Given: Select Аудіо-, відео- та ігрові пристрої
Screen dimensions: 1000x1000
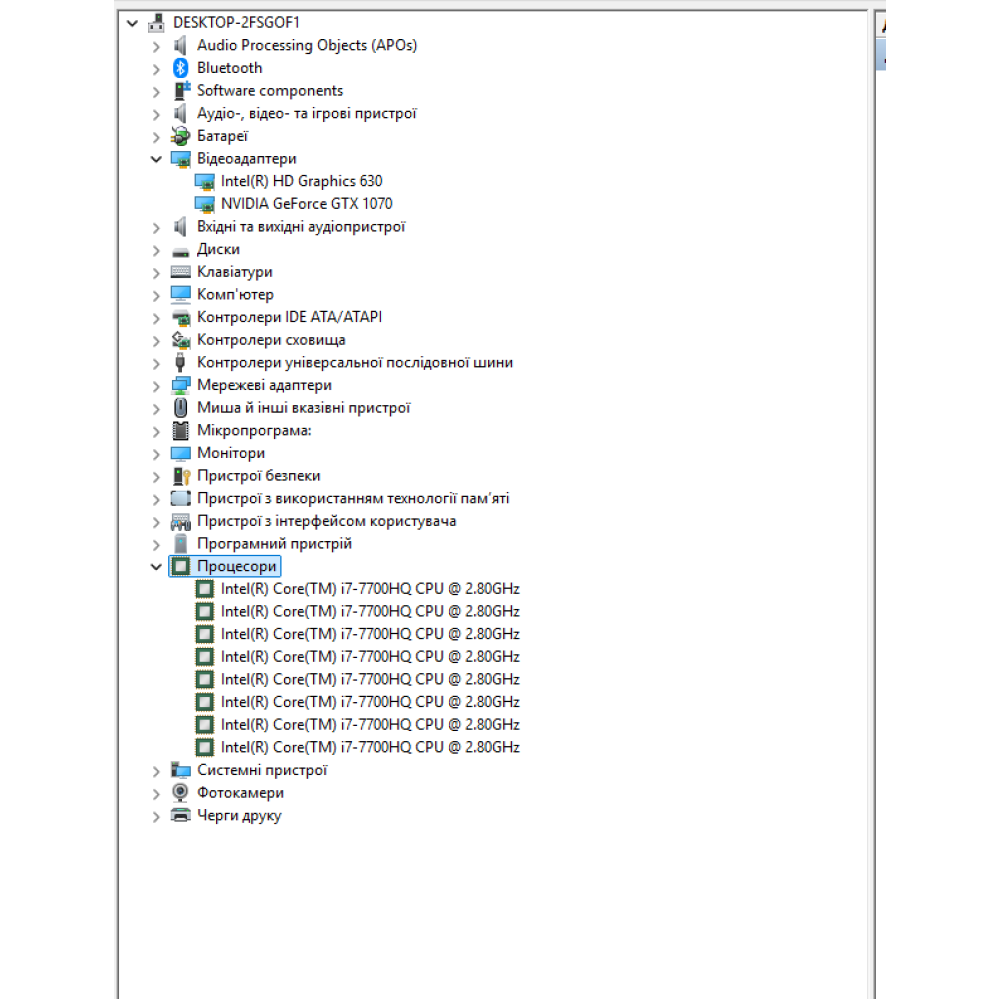Looking at the screenshot, I should coord(307,114).
